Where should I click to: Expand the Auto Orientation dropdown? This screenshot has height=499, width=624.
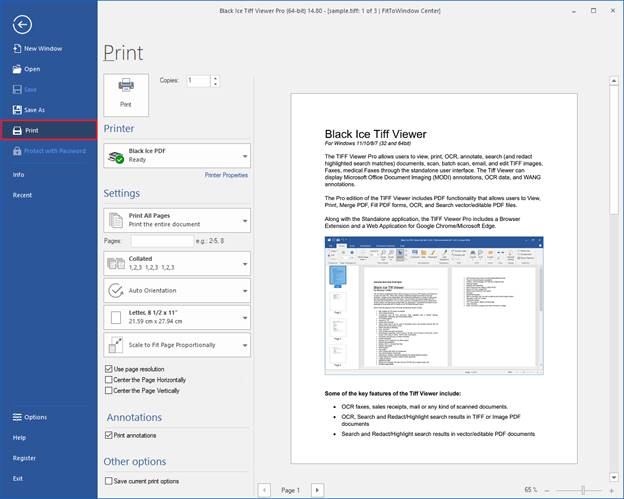[x=177, y=290]
